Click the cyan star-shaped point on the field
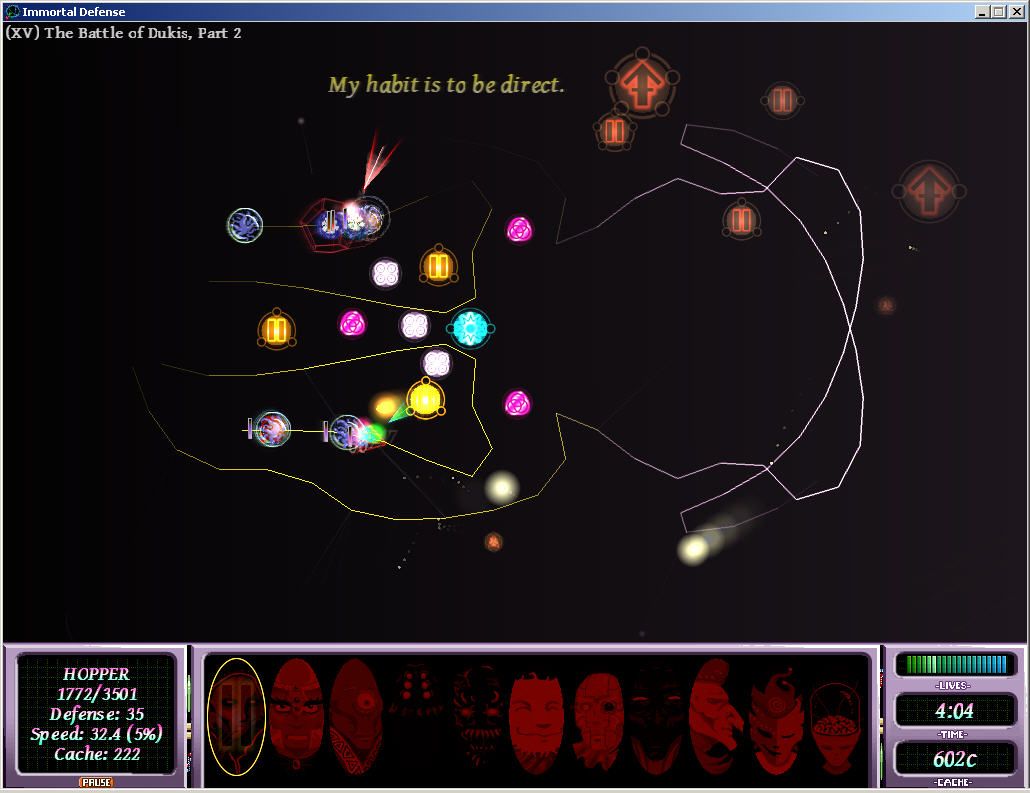The width and height of the screenshot is (1030, 793). [469, 328]
